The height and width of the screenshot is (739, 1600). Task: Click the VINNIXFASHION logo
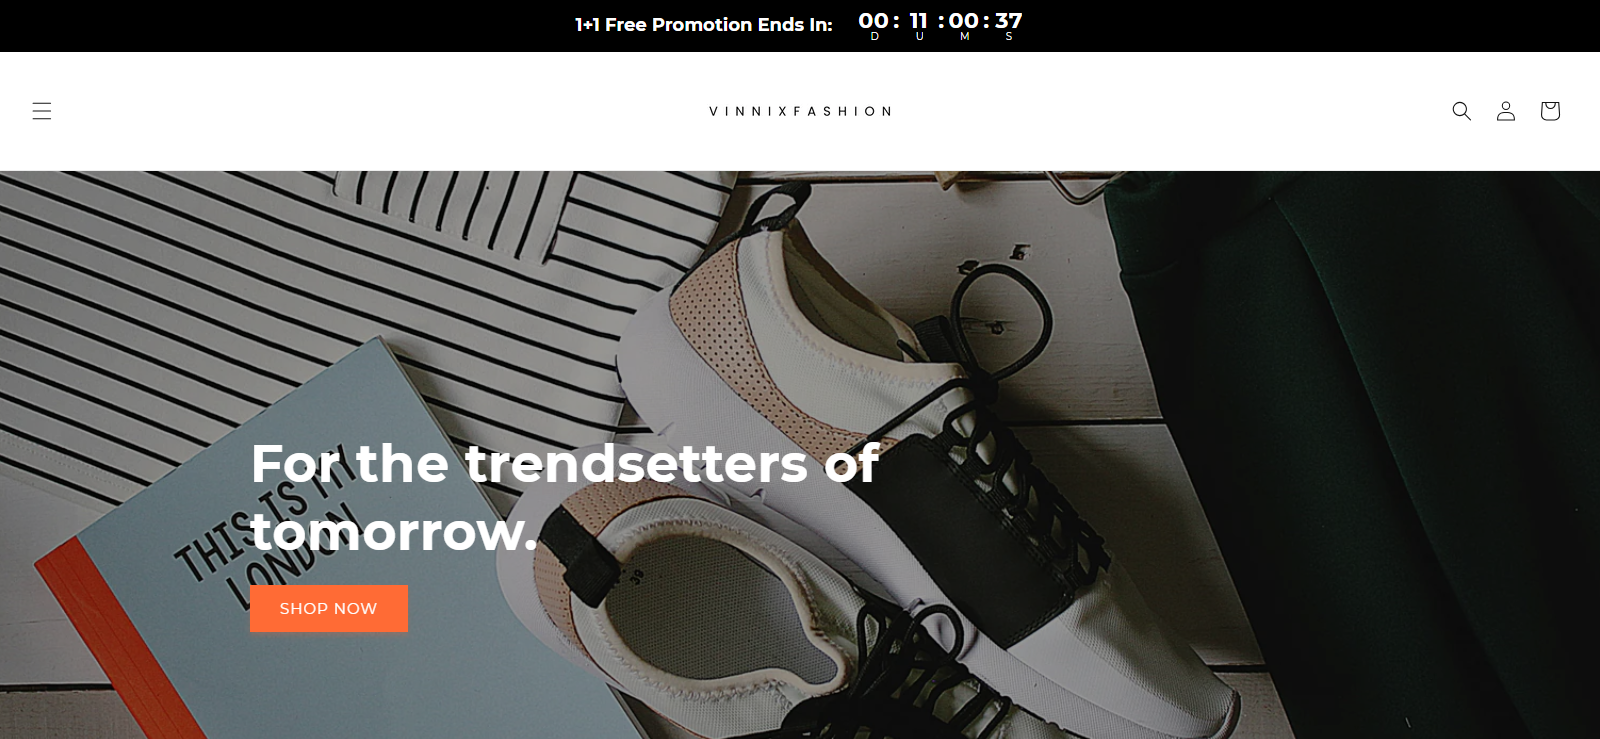coord(800,111)
